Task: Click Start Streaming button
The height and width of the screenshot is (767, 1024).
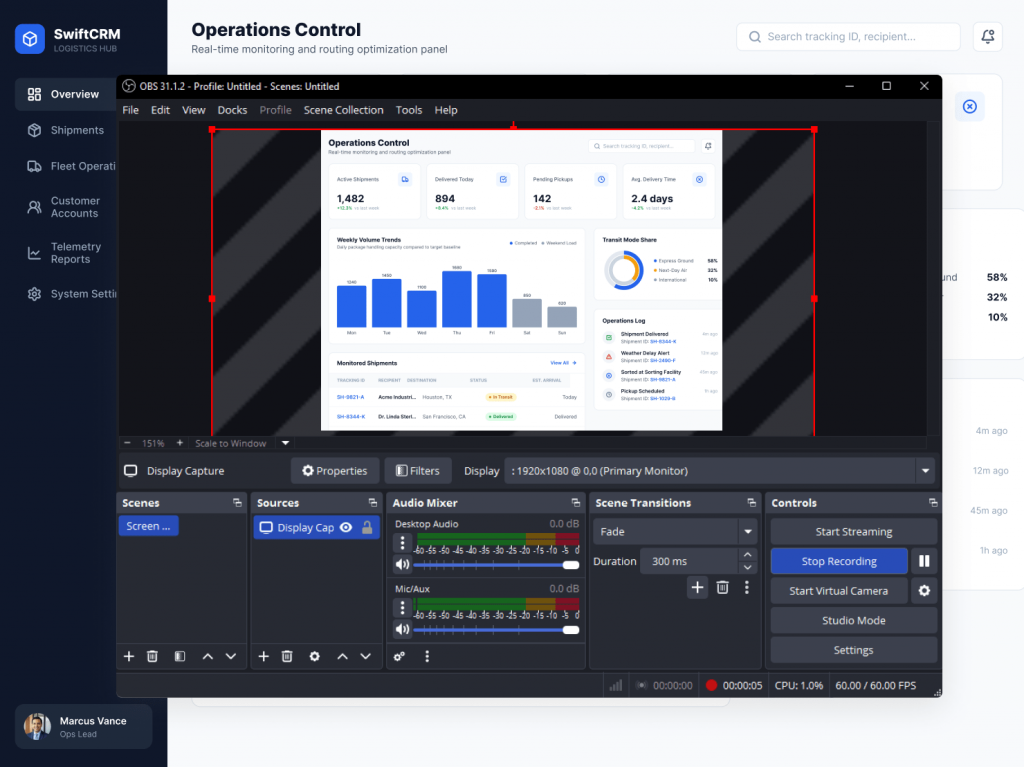Action: (x=854, y=532)
